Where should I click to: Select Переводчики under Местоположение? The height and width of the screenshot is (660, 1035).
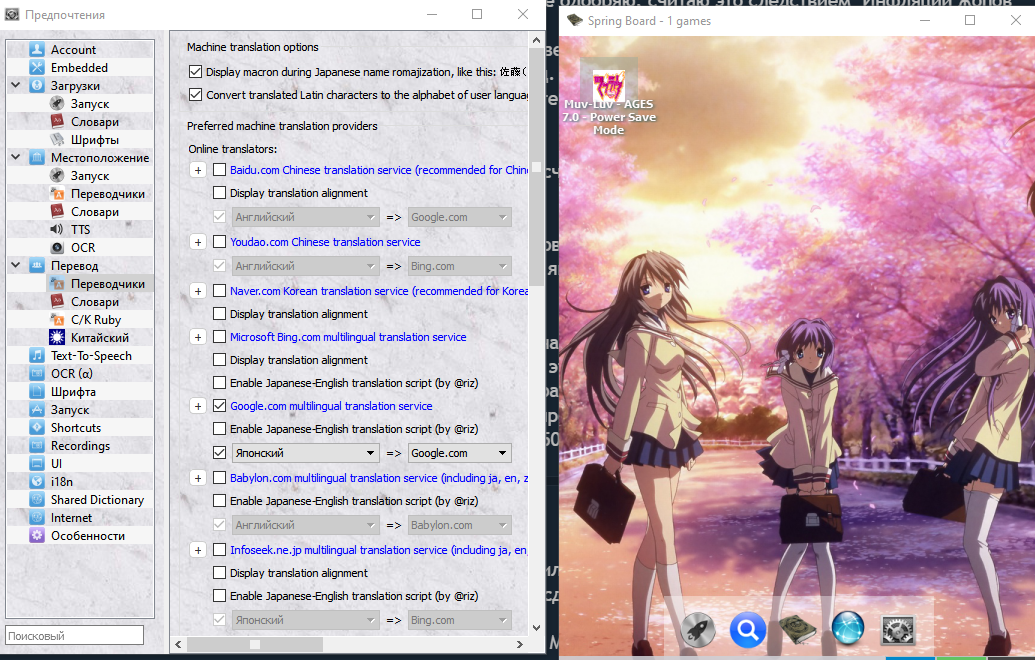(x=108, y=194)
